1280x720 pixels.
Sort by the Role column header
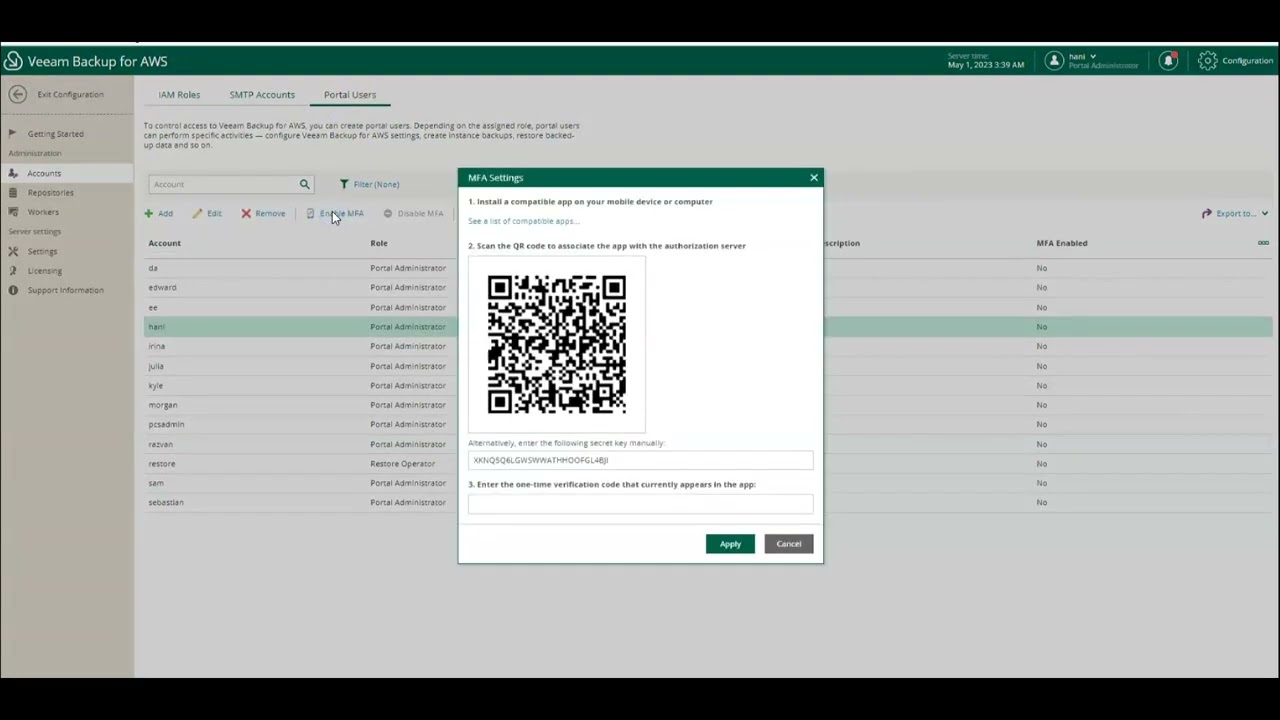point(379,243)
